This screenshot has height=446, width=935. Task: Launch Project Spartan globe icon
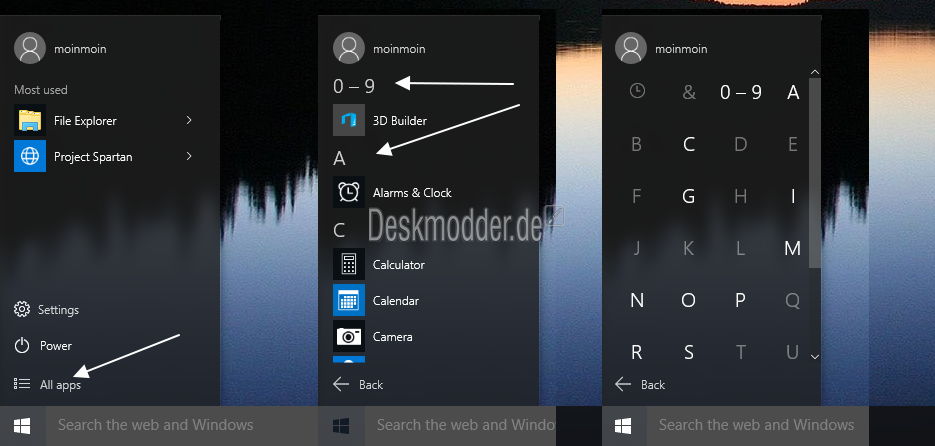30,156
